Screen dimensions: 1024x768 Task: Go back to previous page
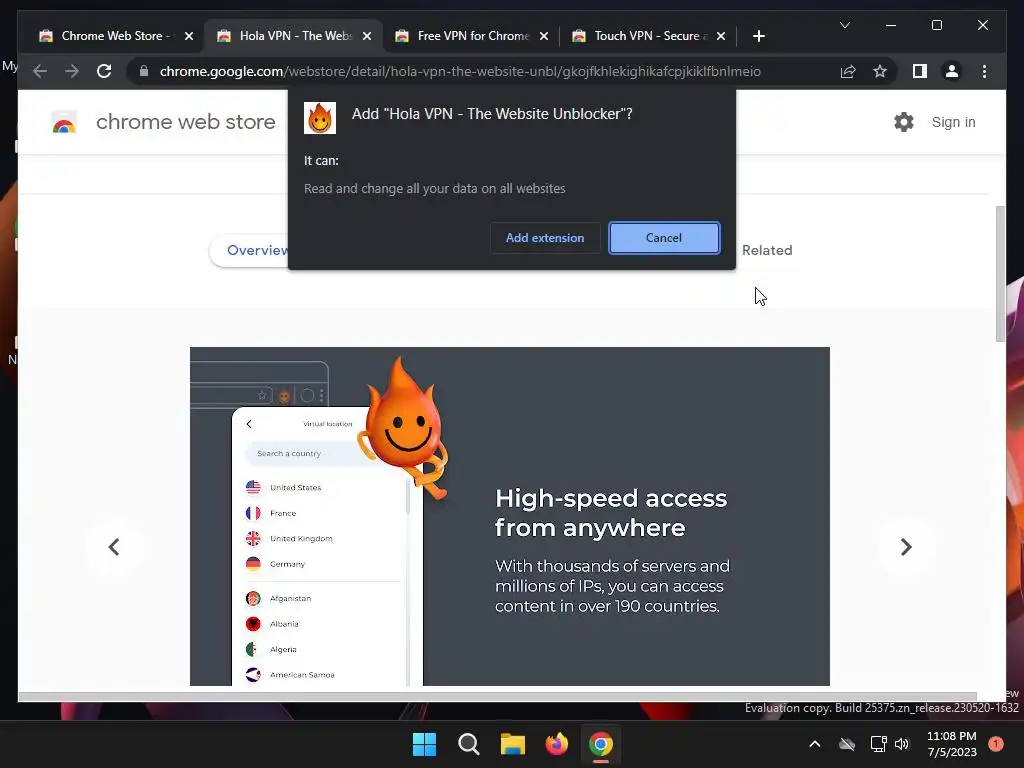pos(40,71)
